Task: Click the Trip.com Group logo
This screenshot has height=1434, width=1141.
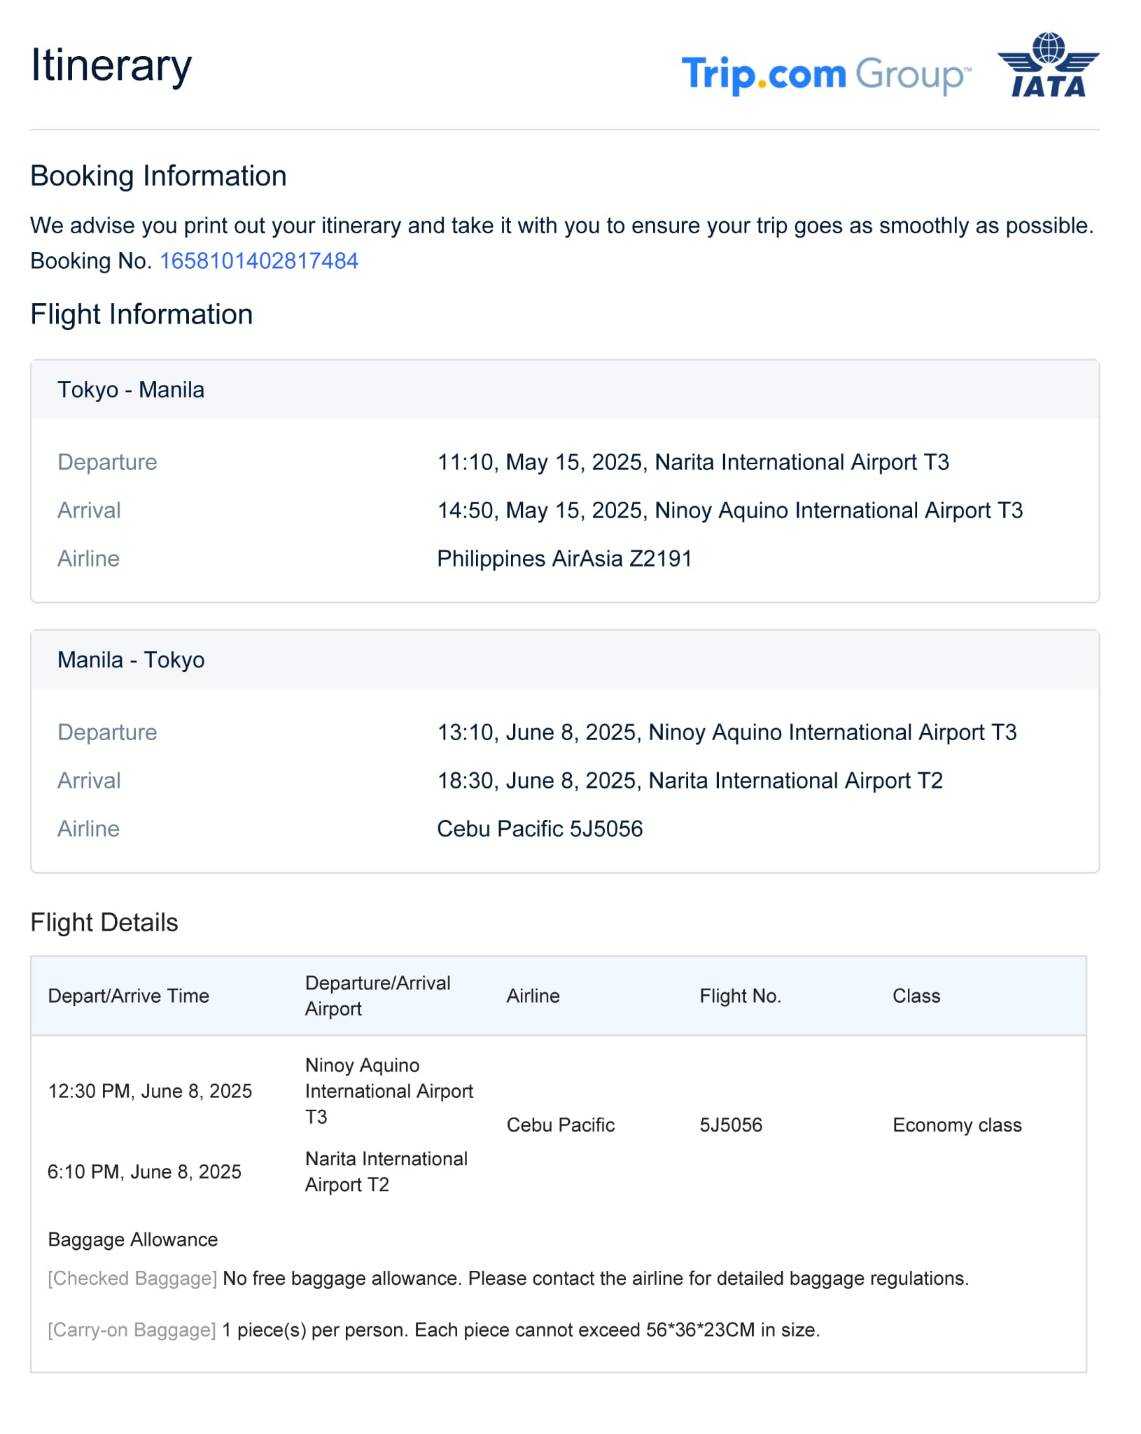Action: (x=825, y=75)
